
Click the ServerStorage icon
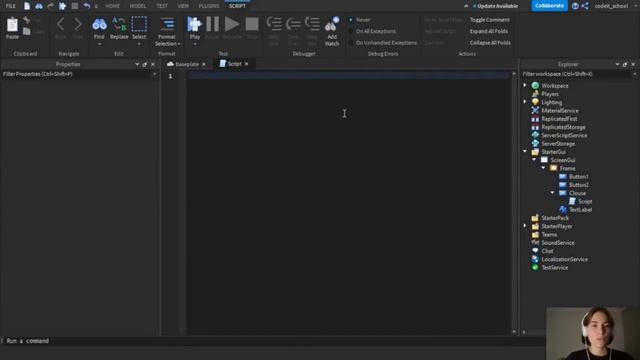[535, 143]
